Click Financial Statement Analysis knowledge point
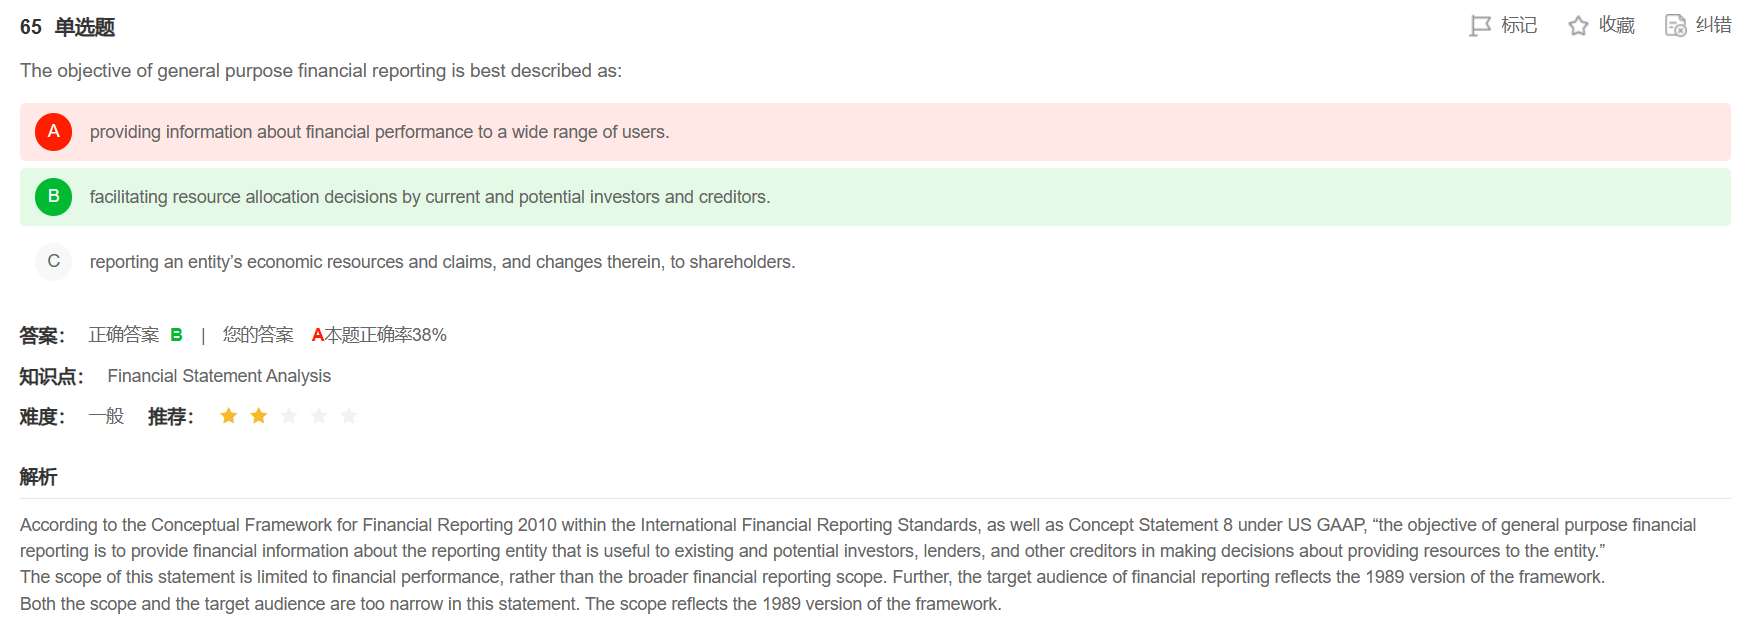Screen dimensions: 1745x626 click(219, 376)
